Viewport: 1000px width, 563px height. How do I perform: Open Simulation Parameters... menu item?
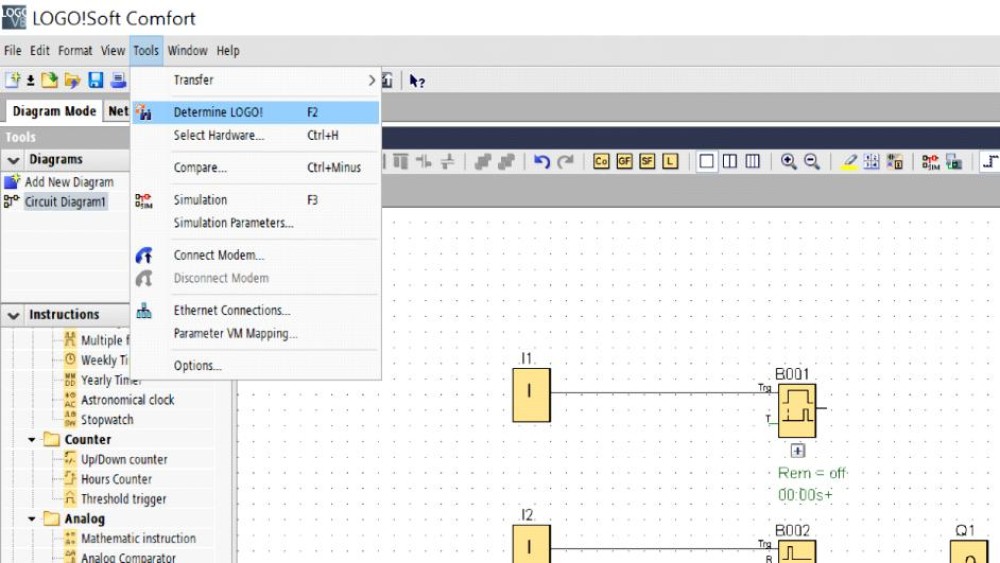[x=256, y=223]
